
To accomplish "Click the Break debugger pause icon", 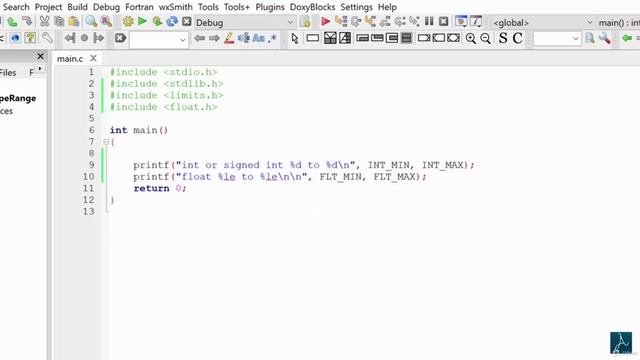I will pos(429,22).
